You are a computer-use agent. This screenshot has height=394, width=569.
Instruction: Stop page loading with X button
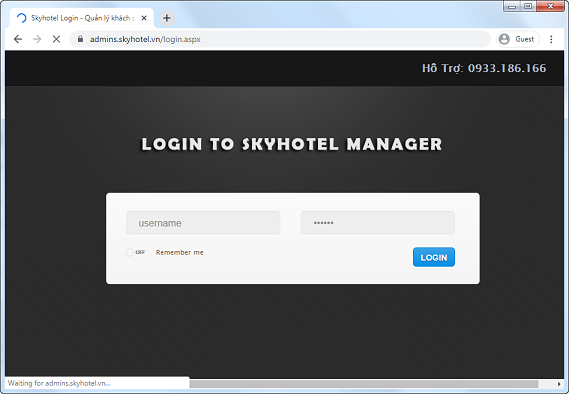click(56, 39)
